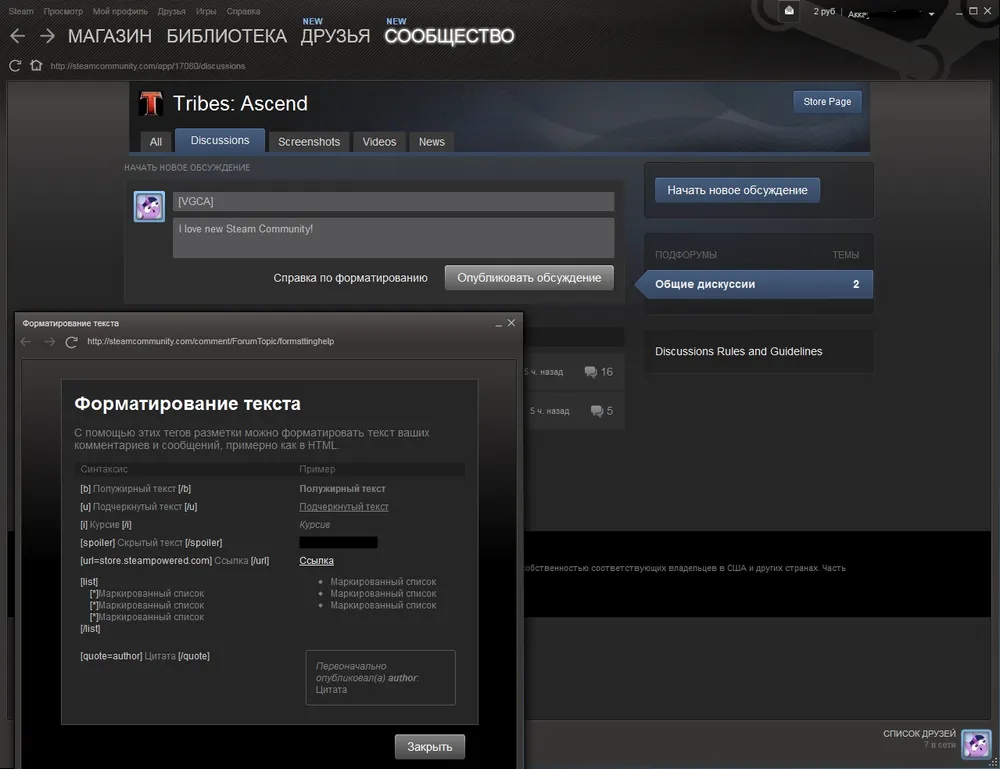Click the discussion title field with [VGCA]
1000x769 pixels.
pos(393,202)
